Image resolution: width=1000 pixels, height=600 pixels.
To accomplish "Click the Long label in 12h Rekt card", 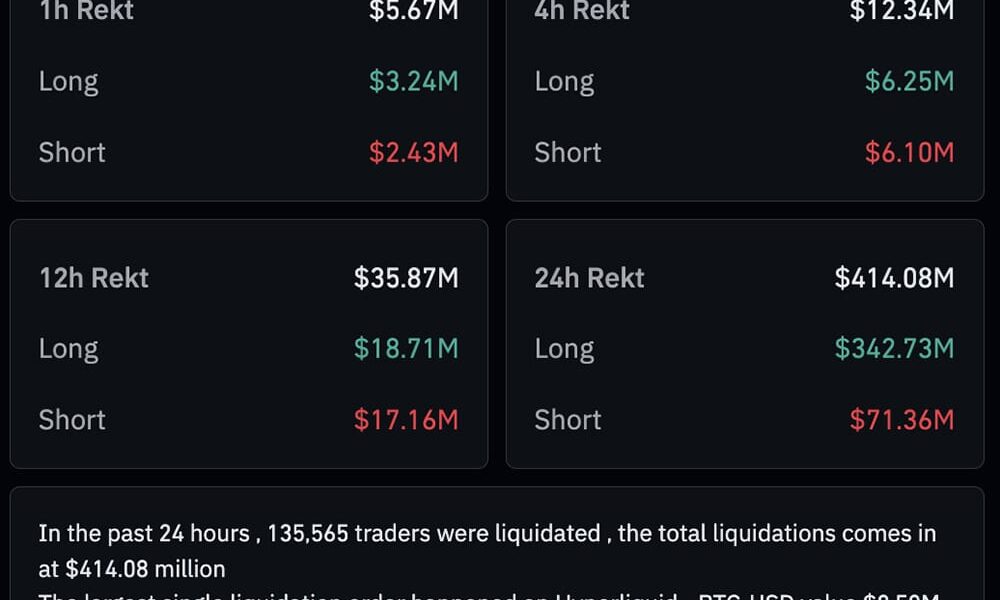I will click(68, 348).
